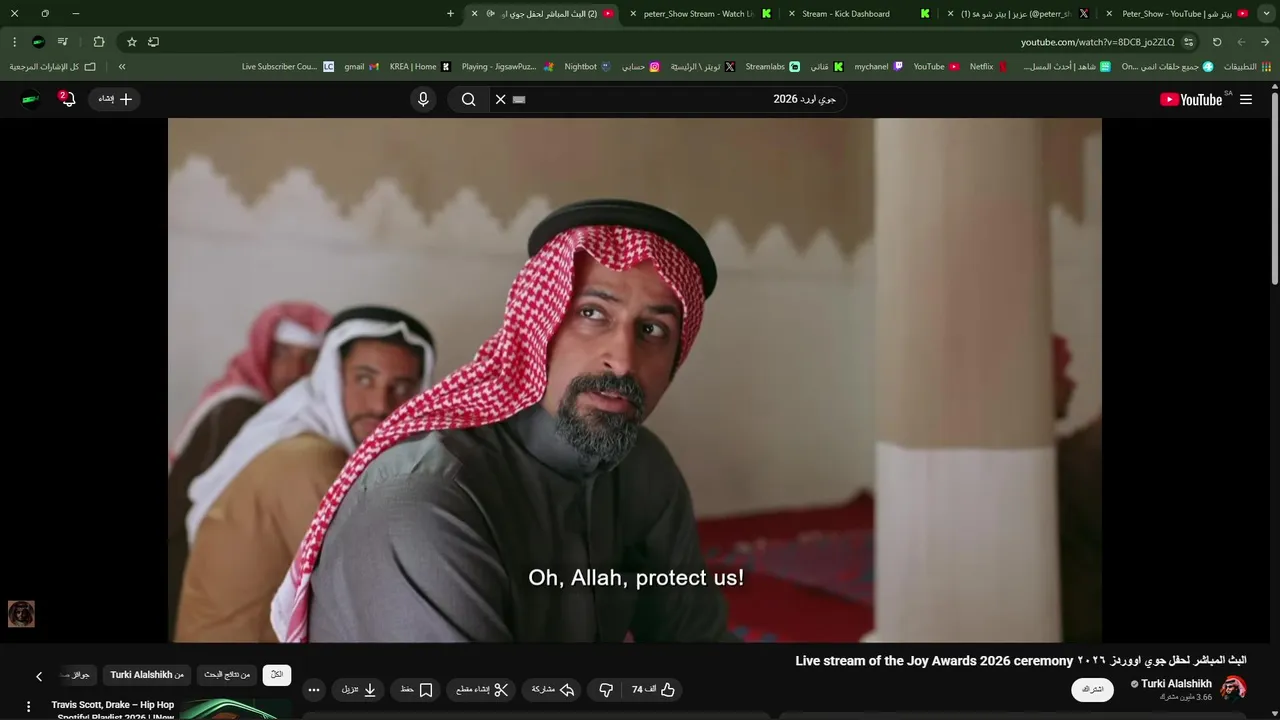Click the page vertical scrollbar
The image size is (1280, 720).
coord(1275,188)
